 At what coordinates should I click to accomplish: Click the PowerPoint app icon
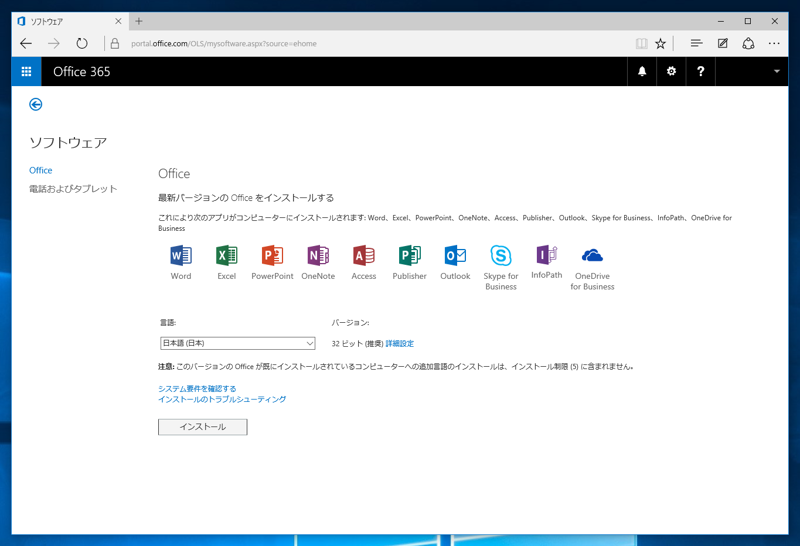[x=272, y=255]
